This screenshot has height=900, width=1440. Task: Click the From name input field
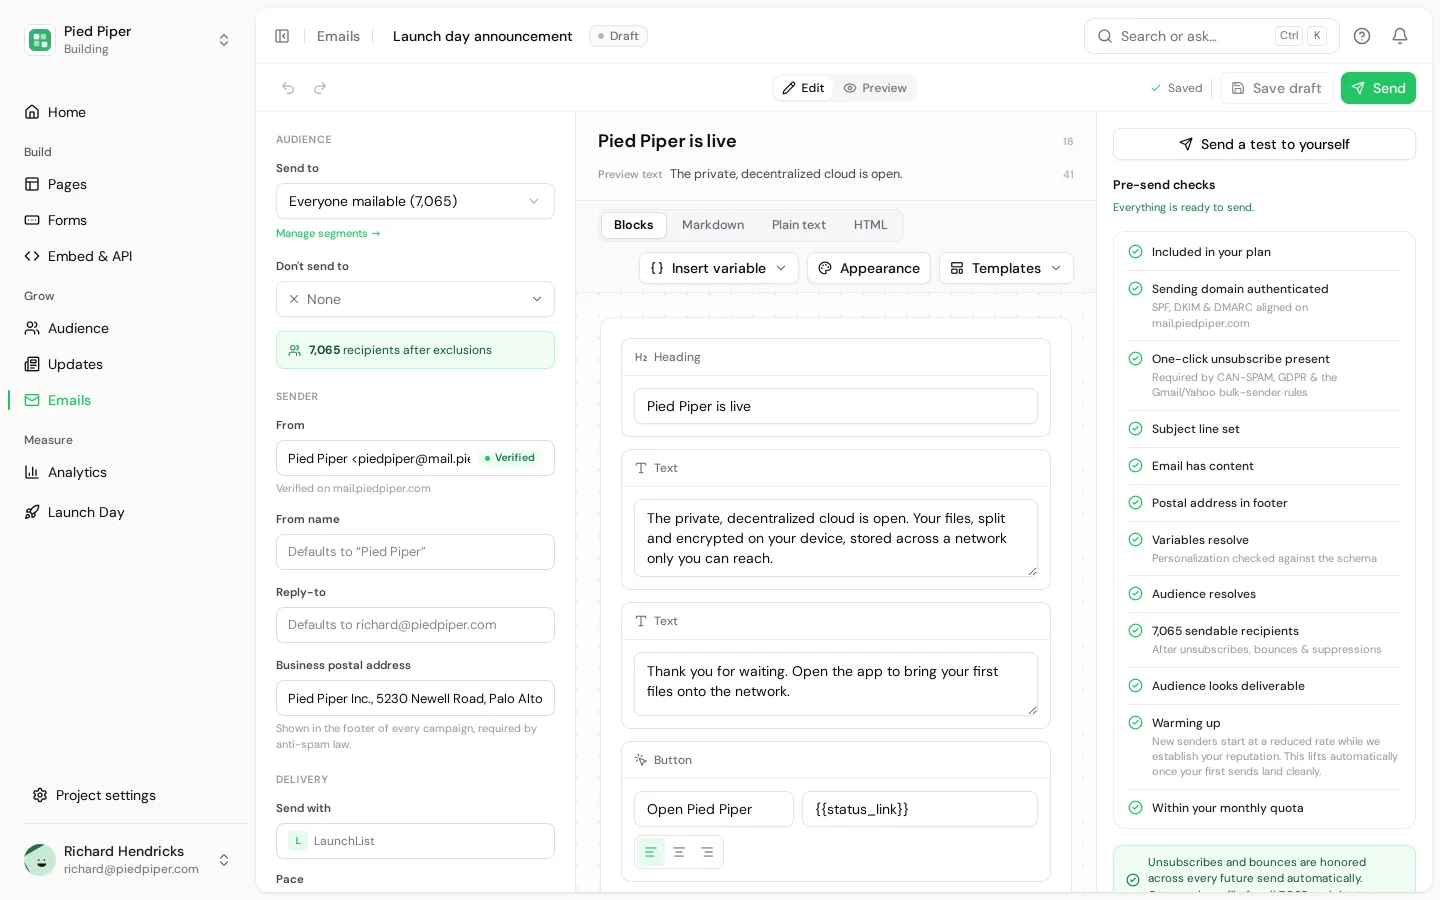click(415, 552)
